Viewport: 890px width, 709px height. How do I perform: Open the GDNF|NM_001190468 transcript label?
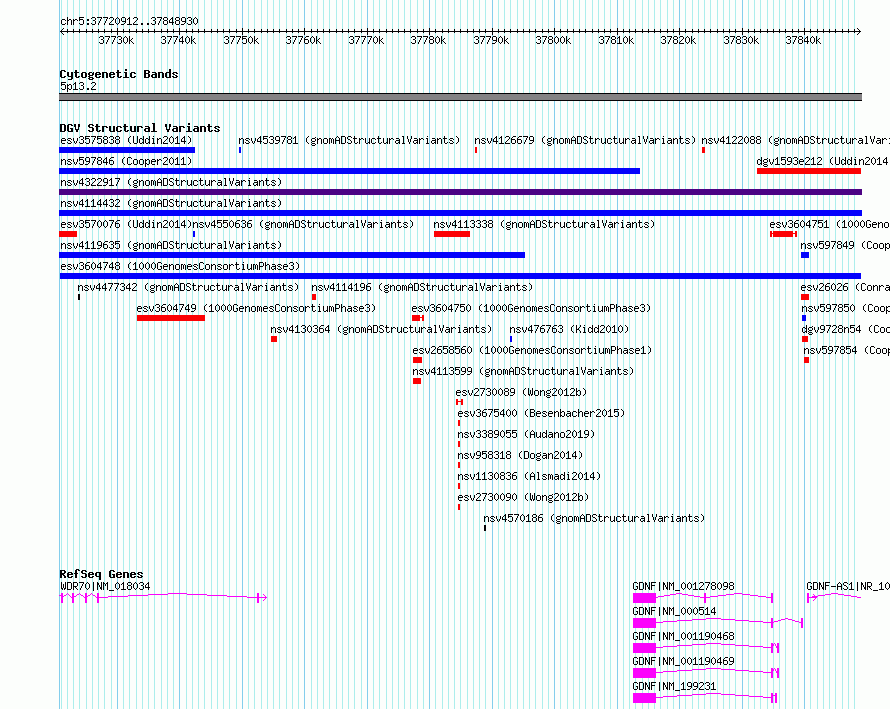coord(683,636)
